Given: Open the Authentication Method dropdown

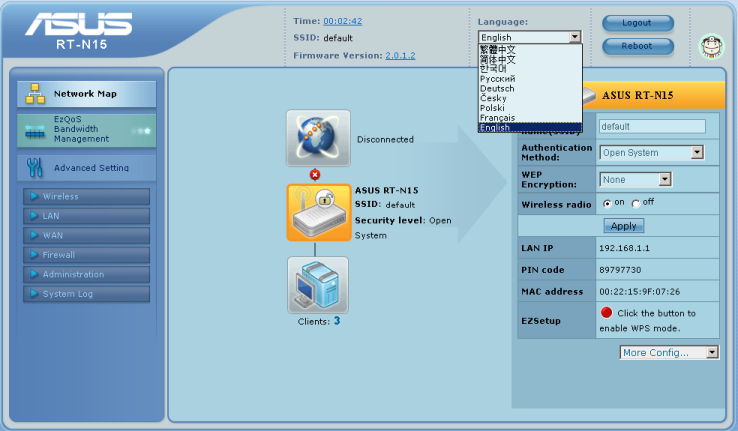Looking at the screenshot, I should point(697,152).
